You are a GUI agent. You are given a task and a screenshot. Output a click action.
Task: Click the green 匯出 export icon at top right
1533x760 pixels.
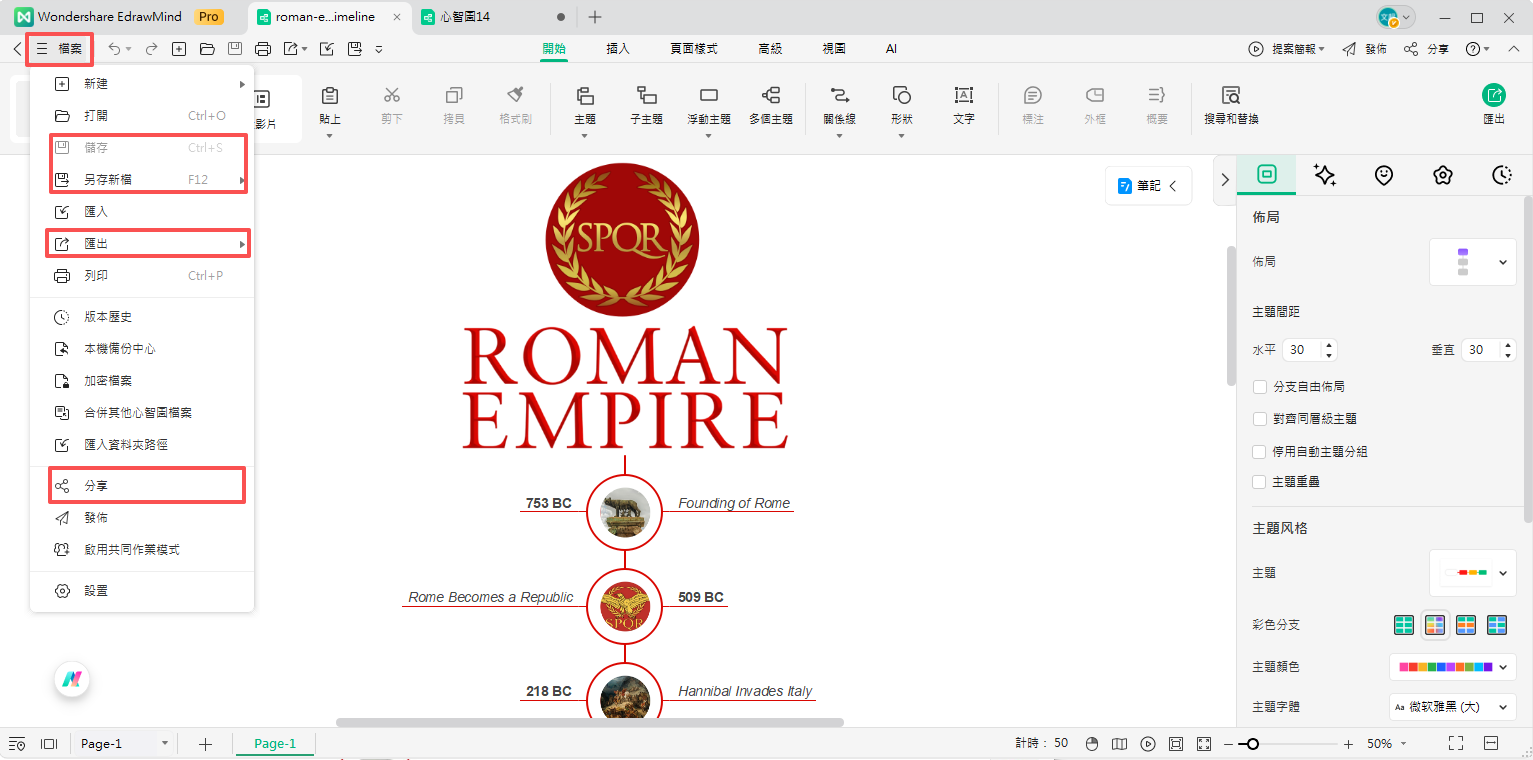pos(1493,95)
